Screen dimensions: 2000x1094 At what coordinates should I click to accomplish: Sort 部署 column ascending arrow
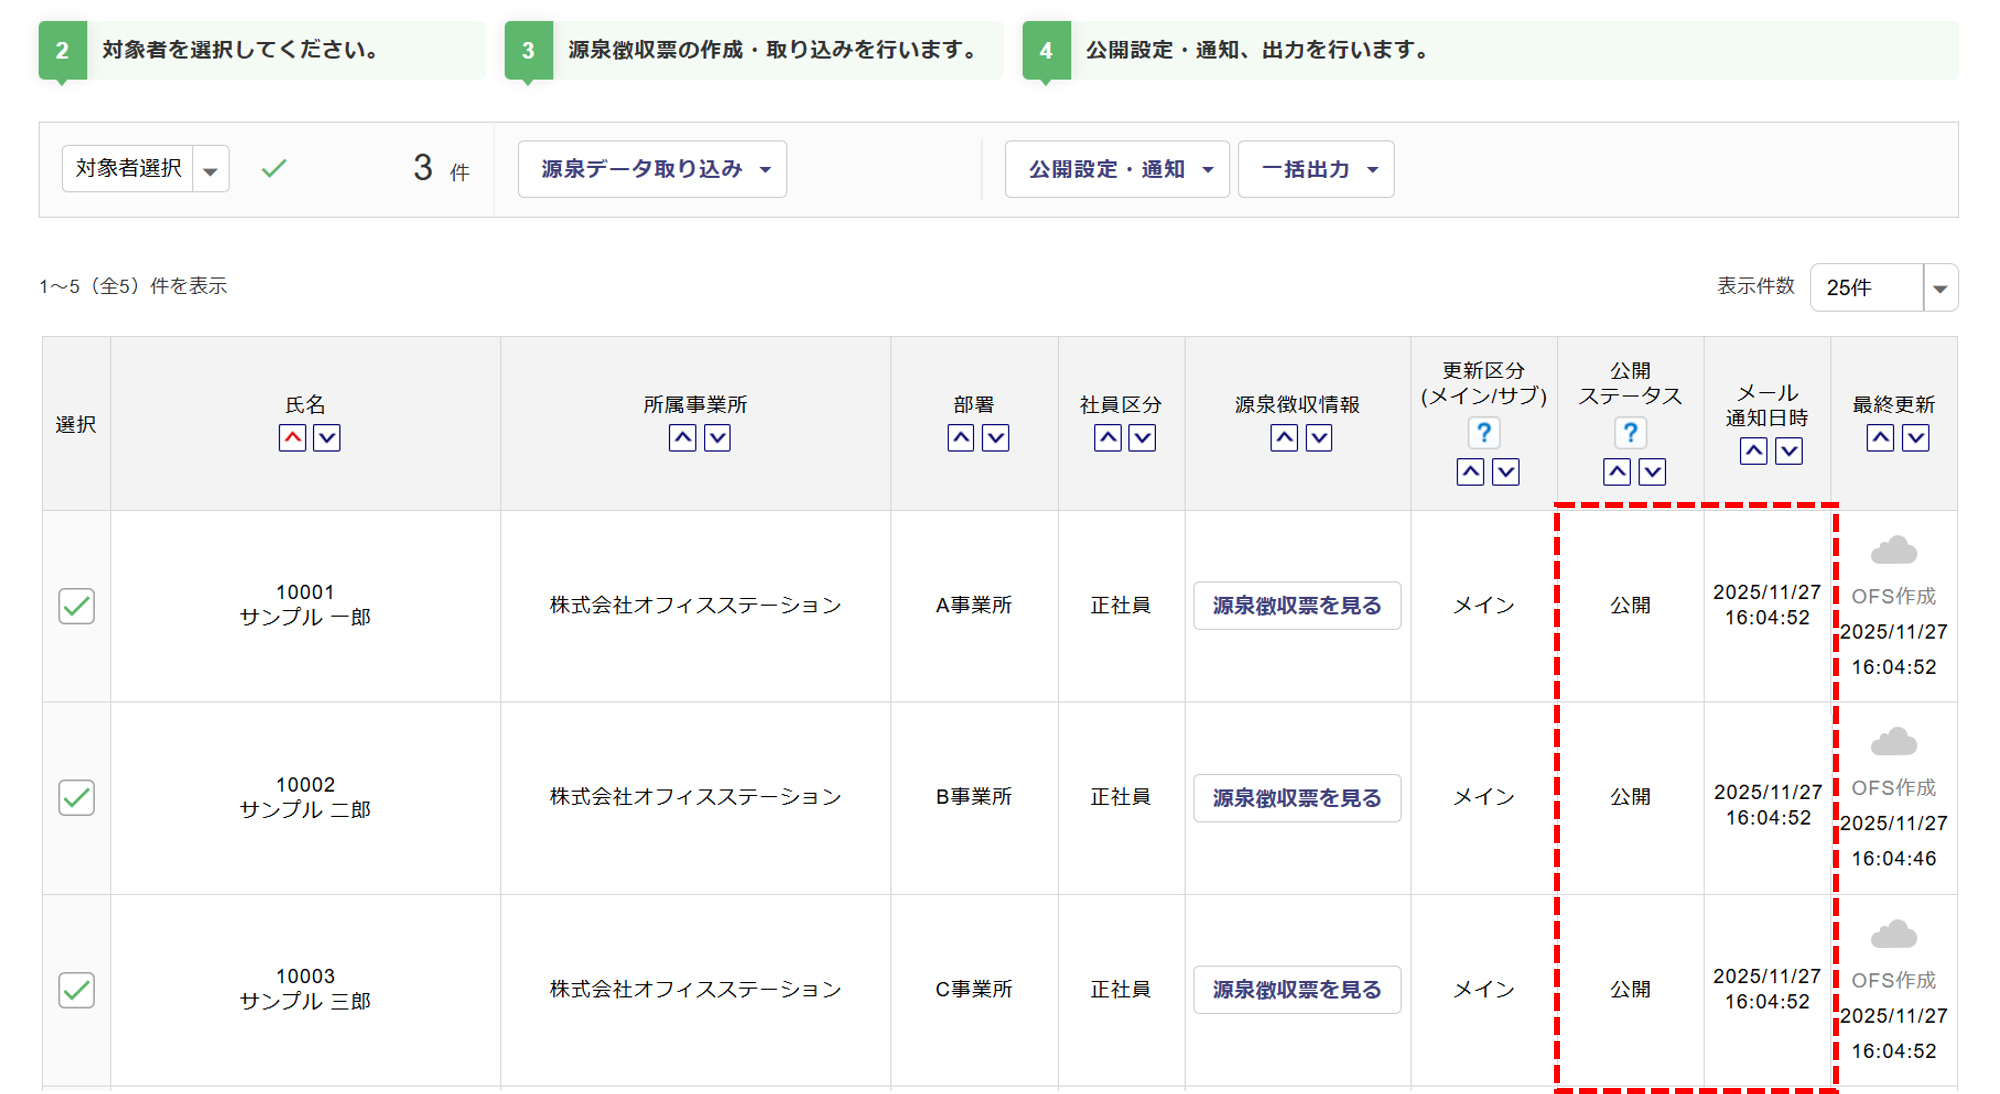(x=960, y=438)
